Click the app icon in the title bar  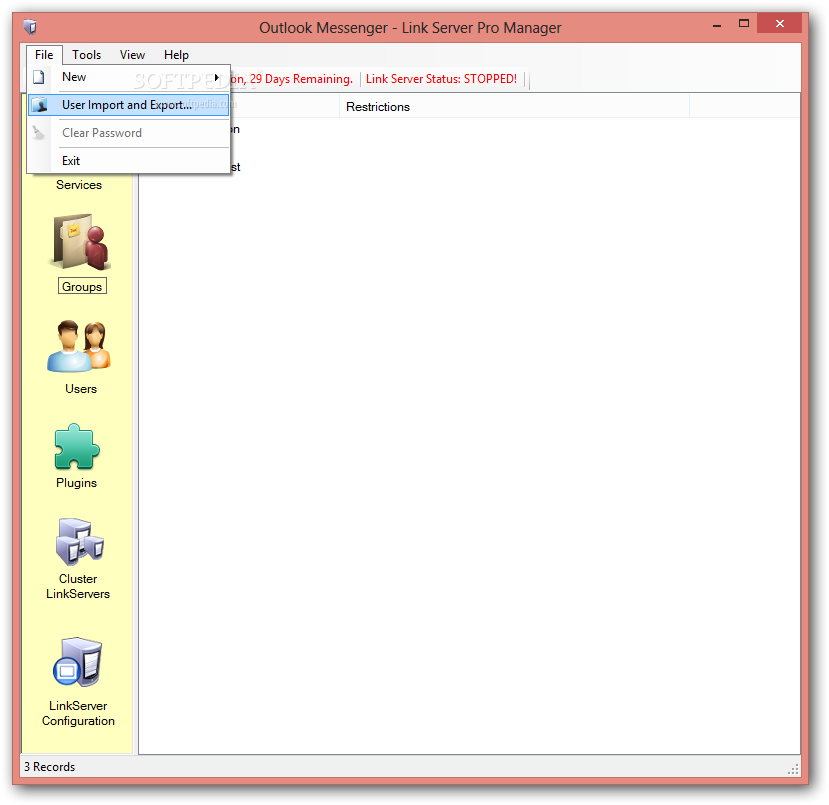click(x=30, y=26)
